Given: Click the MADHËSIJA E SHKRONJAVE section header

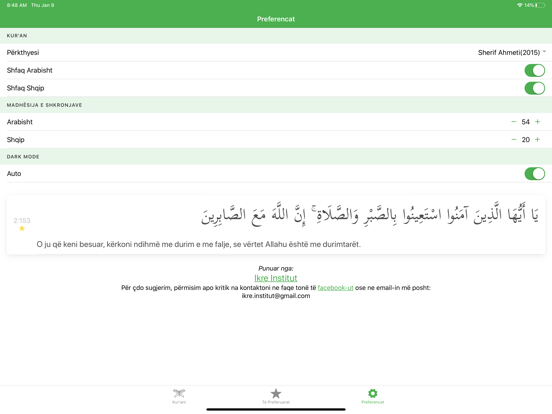Looking at the screenshot, I should 44,105.
